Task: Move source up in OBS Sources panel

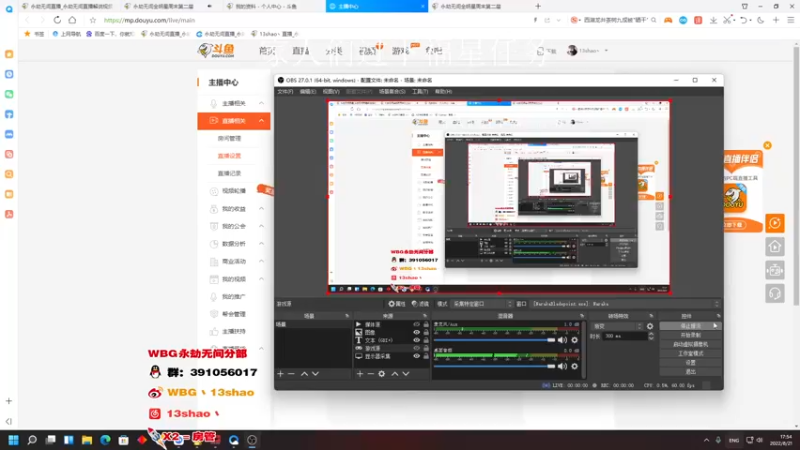Action: [394, 374]
